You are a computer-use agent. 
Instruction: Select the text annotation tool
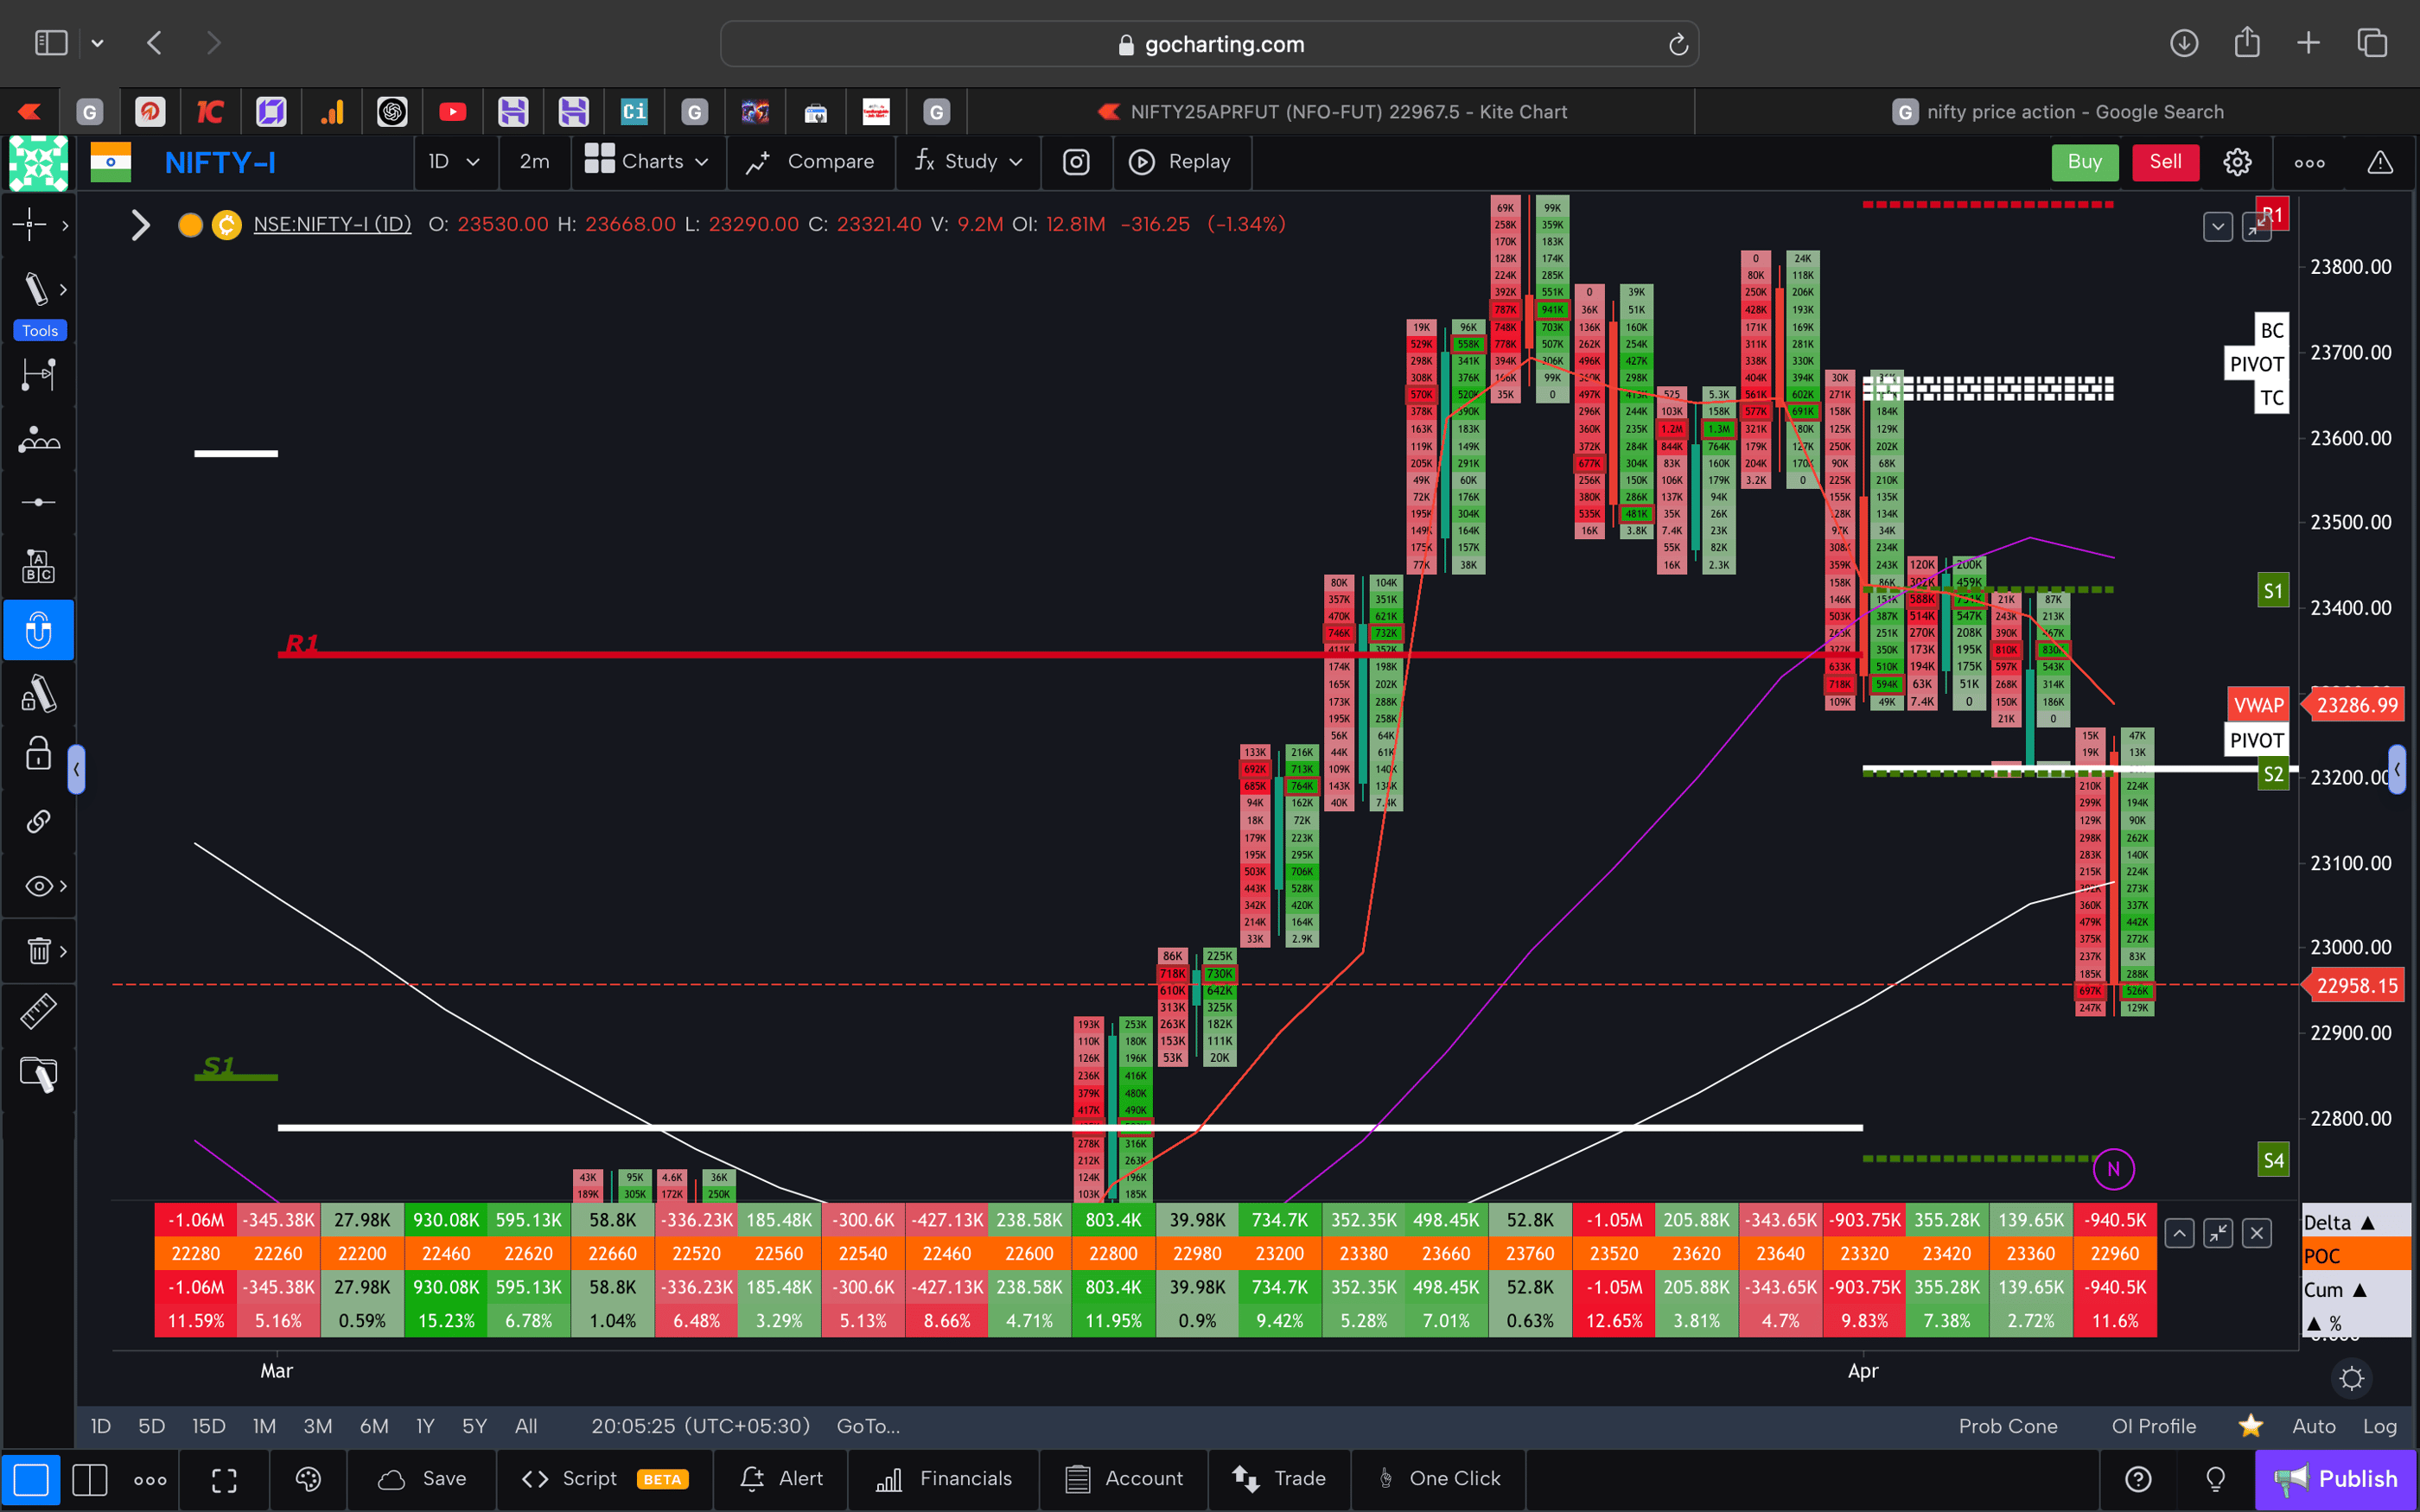point(38,565)
